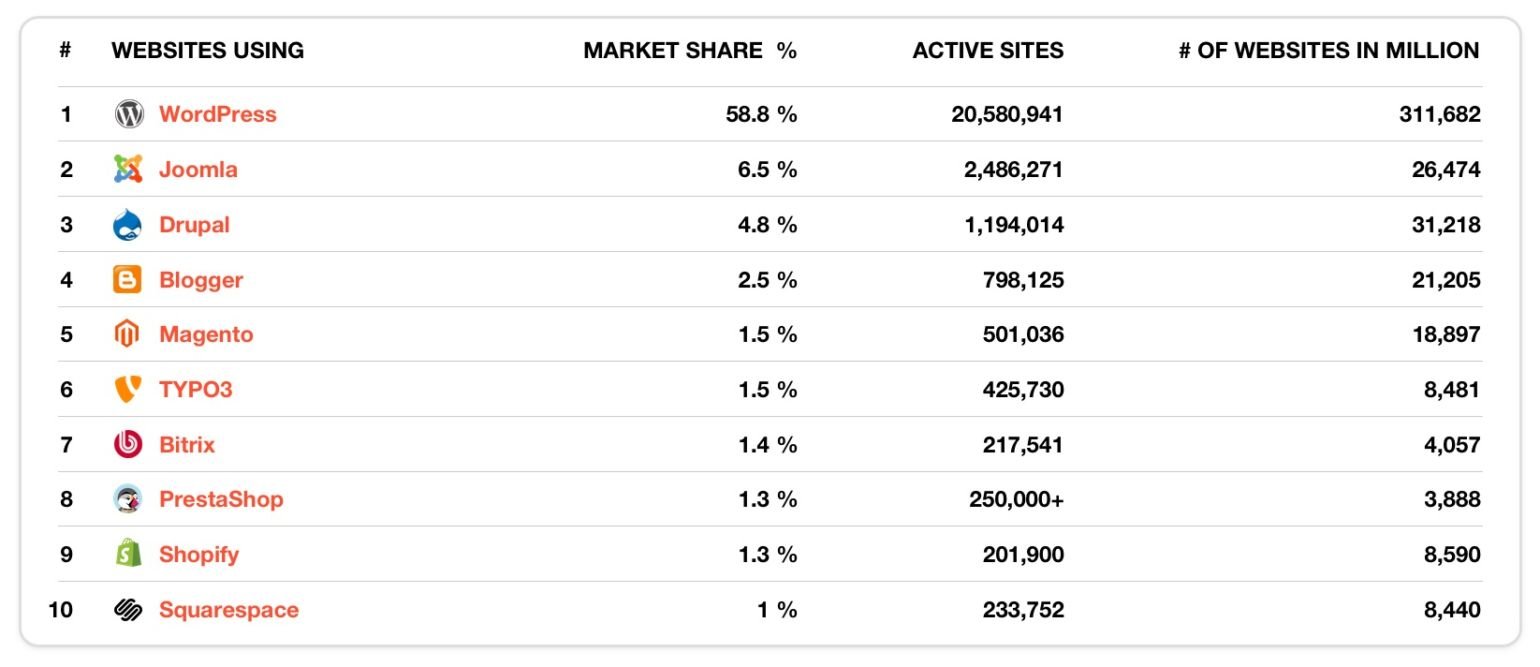This screenshot has height=667, width=1540.
Task: Open the PrestaShop link
Action: click(x=221, y=499)
